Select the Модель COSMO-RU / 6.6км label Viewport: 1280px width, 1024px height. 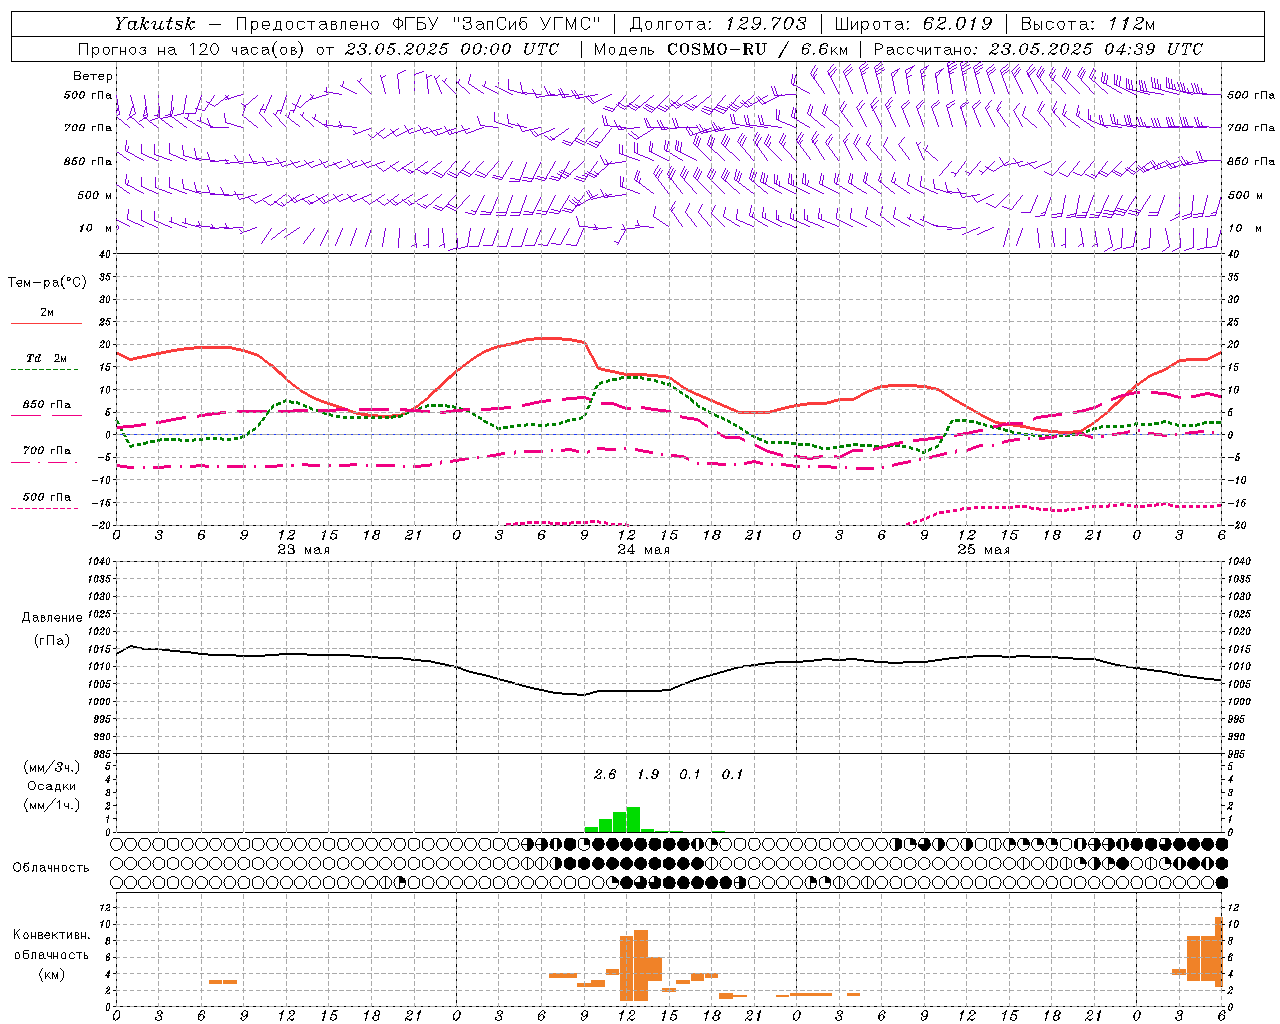click(721, 49)
